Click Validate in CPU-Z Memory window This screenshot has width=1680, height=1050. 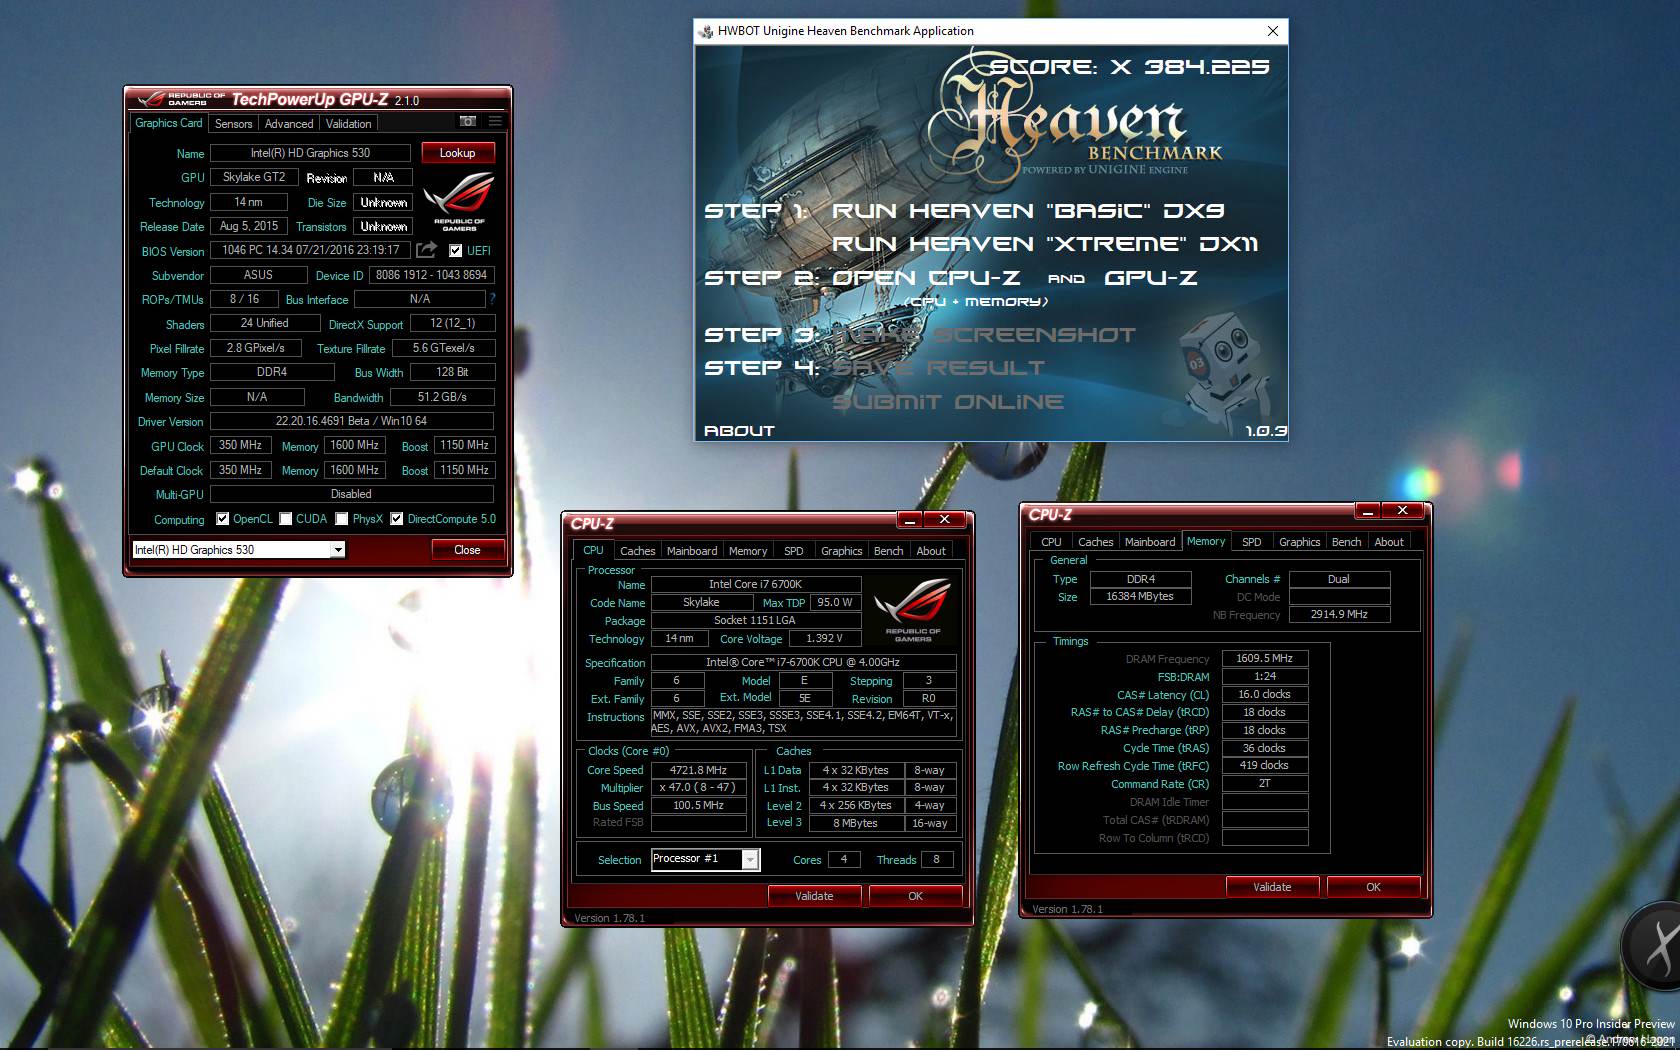tap(1272, 887)
